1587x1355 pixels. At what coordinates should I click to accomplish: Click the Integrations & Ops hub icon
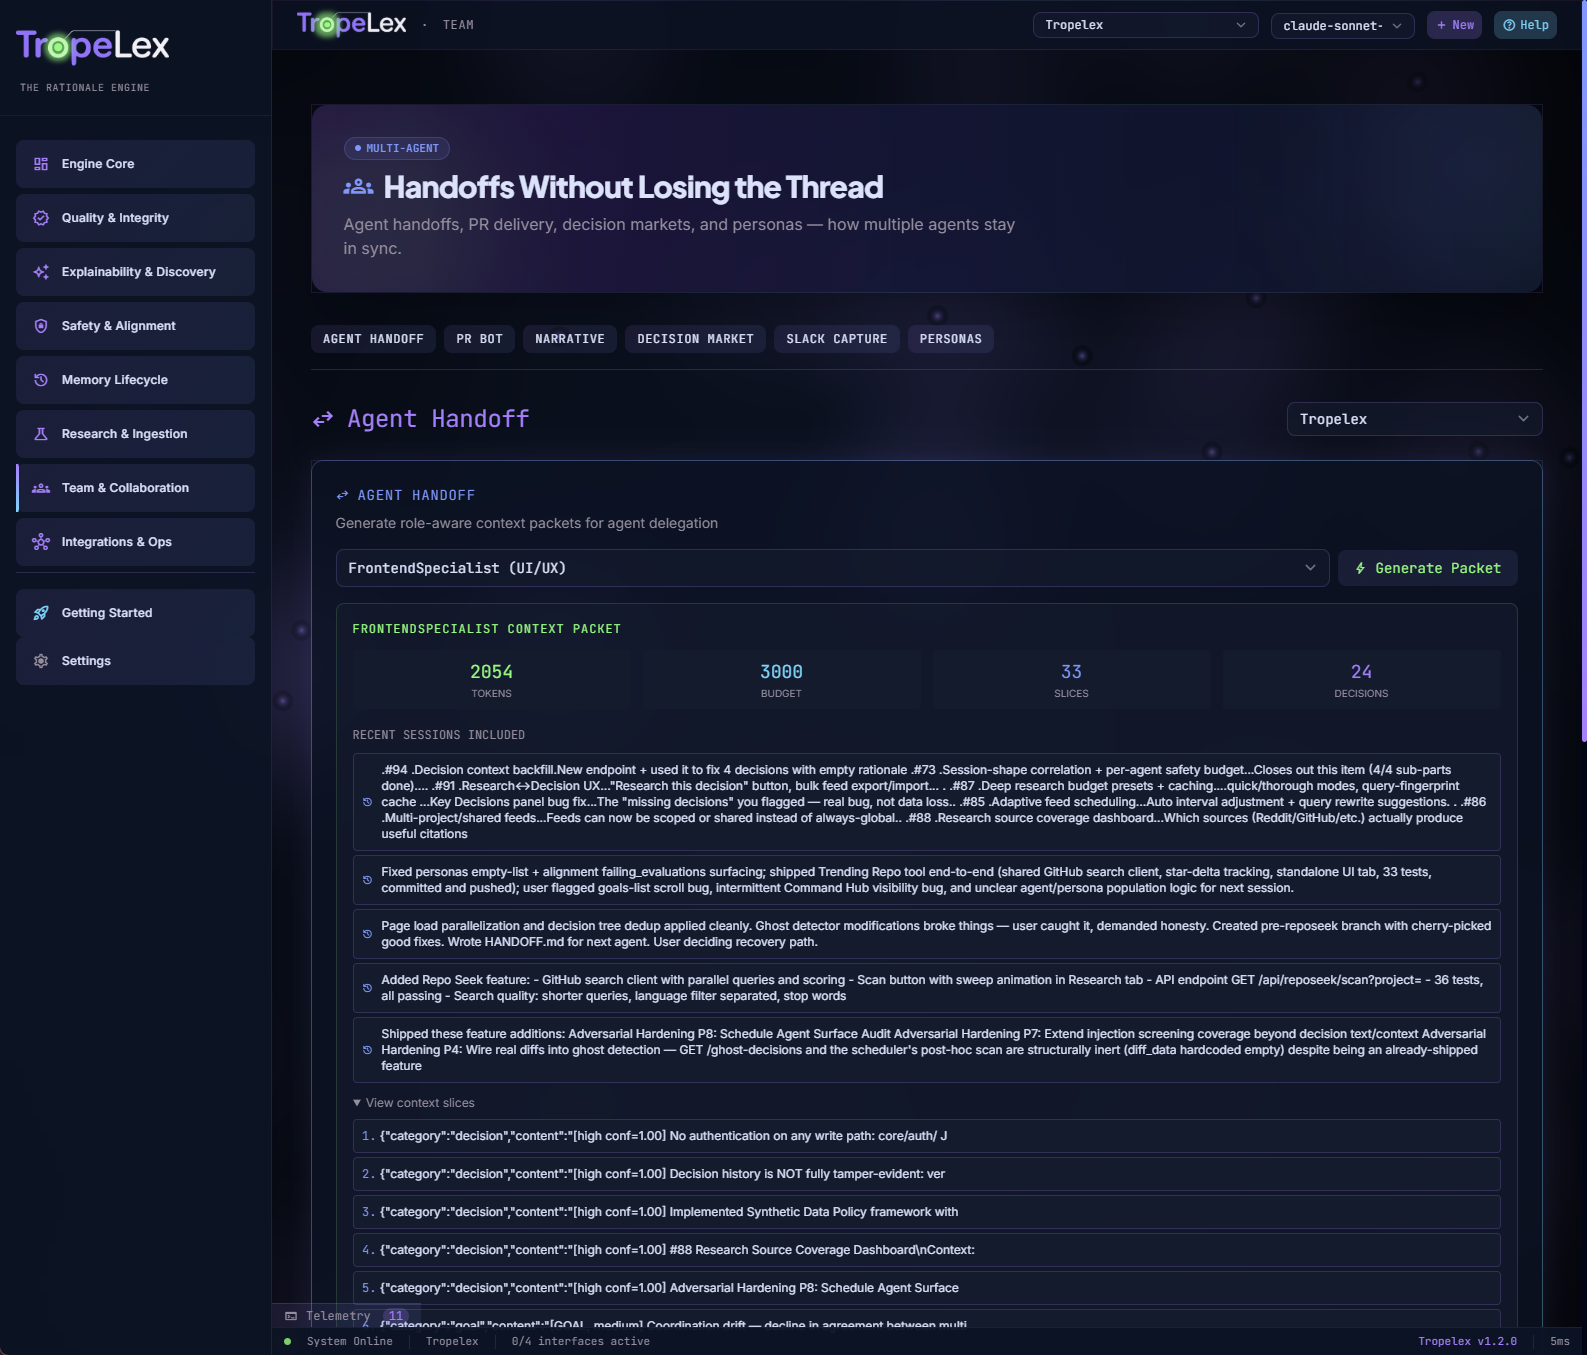pyautogui.click(x=41, y=542)
